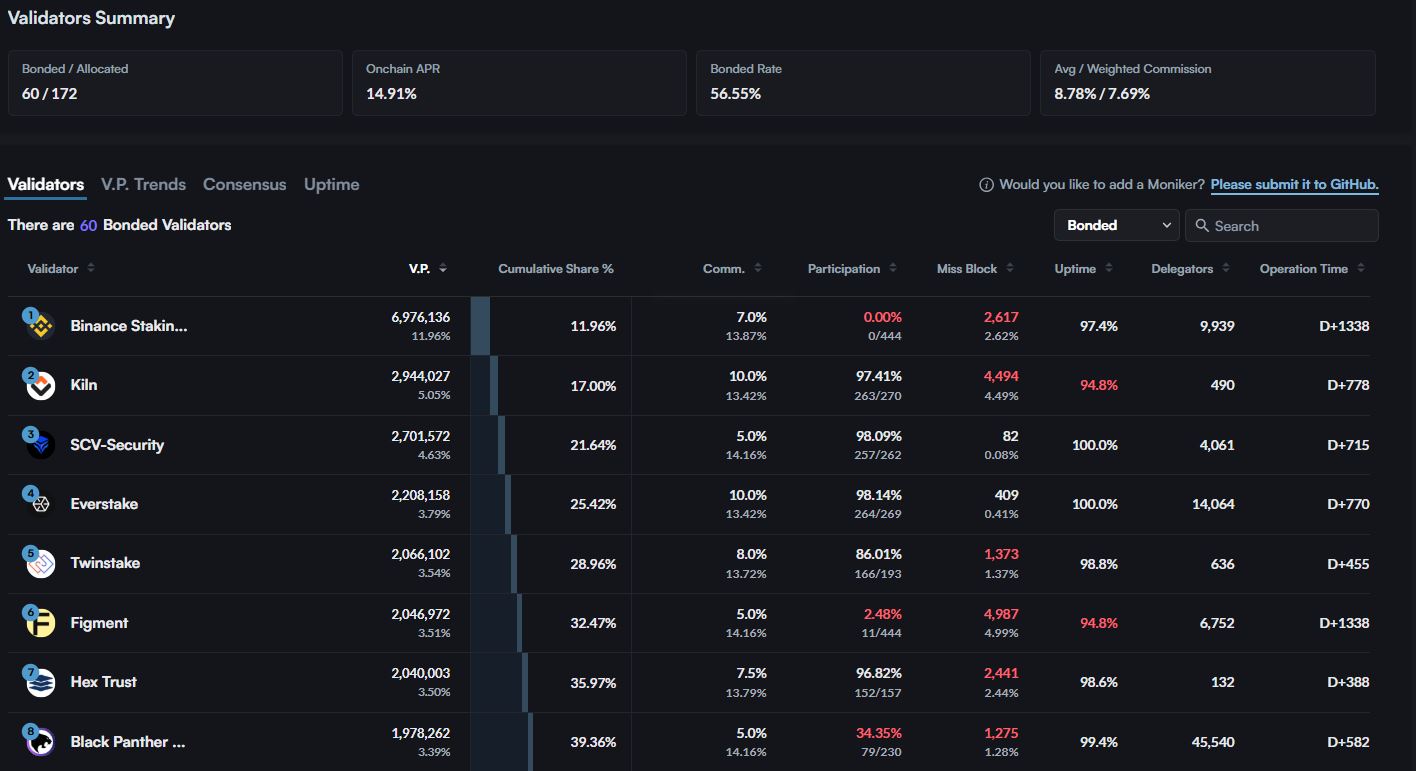Click the Everstake validator logo
Viewport: 1416px width, 771px height.
[x=41, y=504]
